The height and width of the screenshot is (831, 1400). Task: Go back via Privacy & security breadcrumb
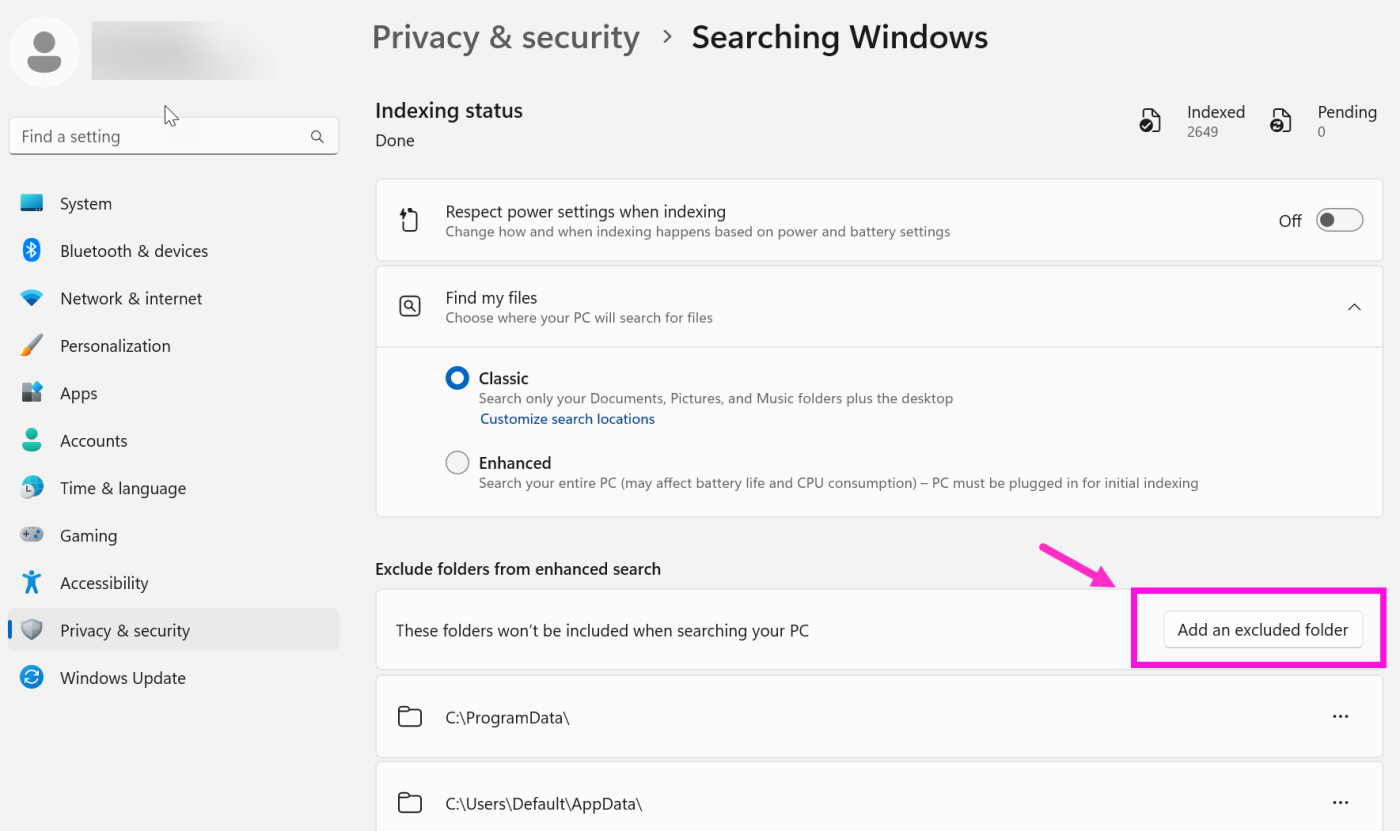(505, 38)
